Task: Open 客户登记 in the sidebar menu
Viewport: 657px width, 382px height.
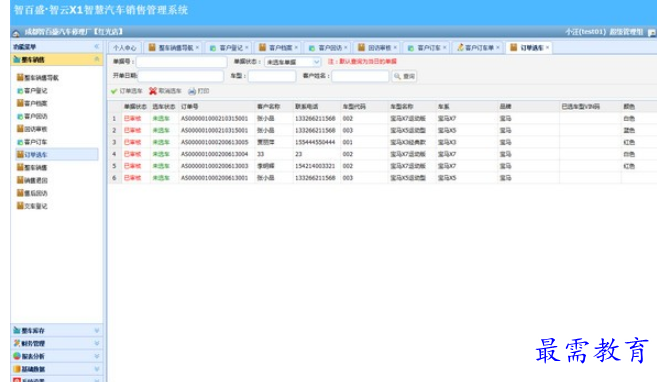Action: [x=32, y=90]
